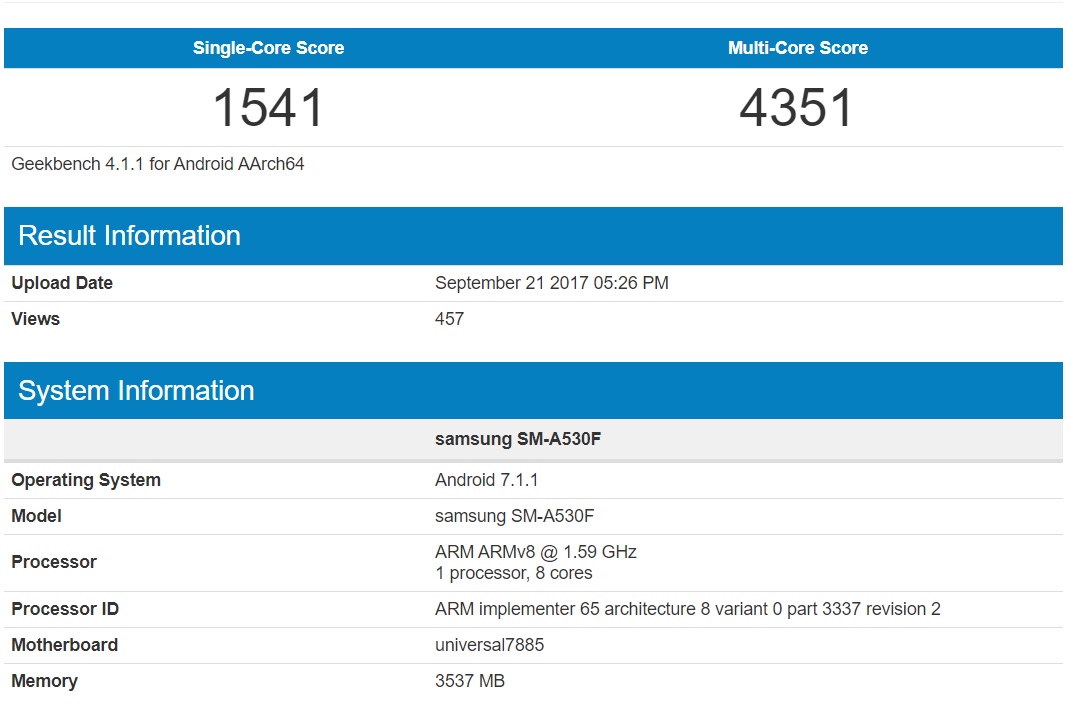Viewport: 1073px width, 723px height.
Task: Select the Android 7.1.1 value
Action: [x=487, y=480]
